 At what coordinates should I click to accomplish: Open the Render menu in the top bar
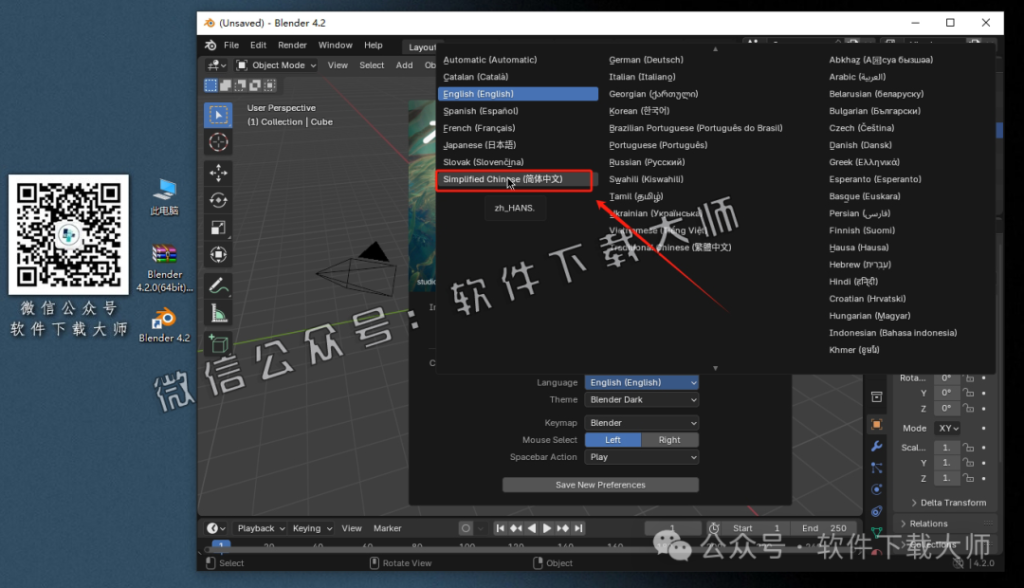click(293, 44)
